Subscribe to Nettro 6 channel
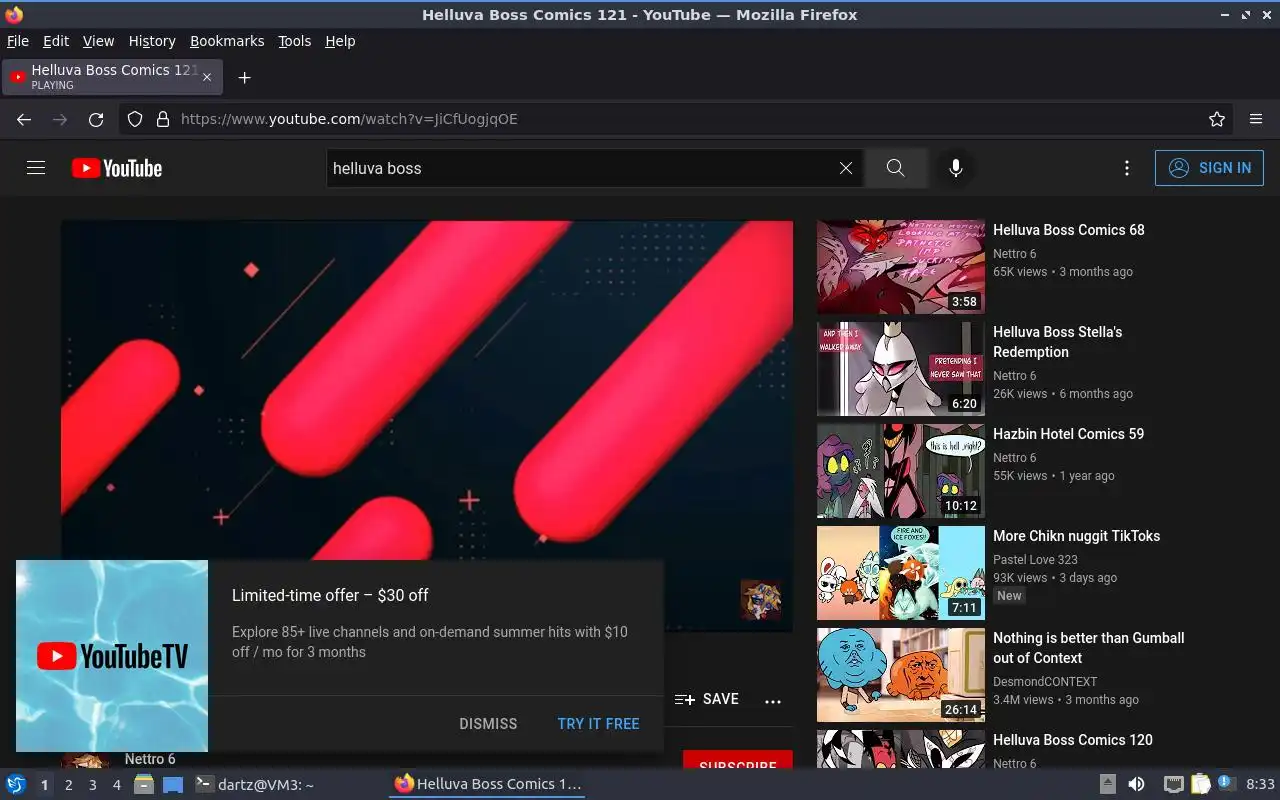Viewport: 1280px width, 800px height. click(x=738, y=760)
